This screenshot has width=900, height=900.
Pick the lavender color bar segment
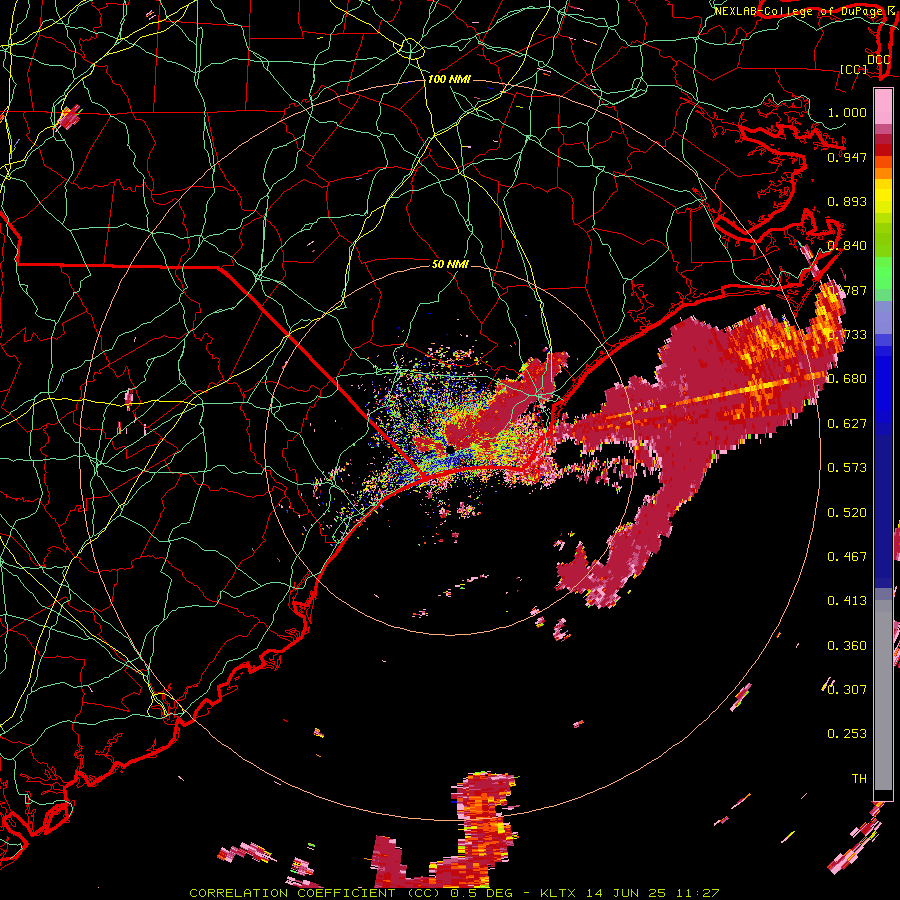[x=883, y=317]
